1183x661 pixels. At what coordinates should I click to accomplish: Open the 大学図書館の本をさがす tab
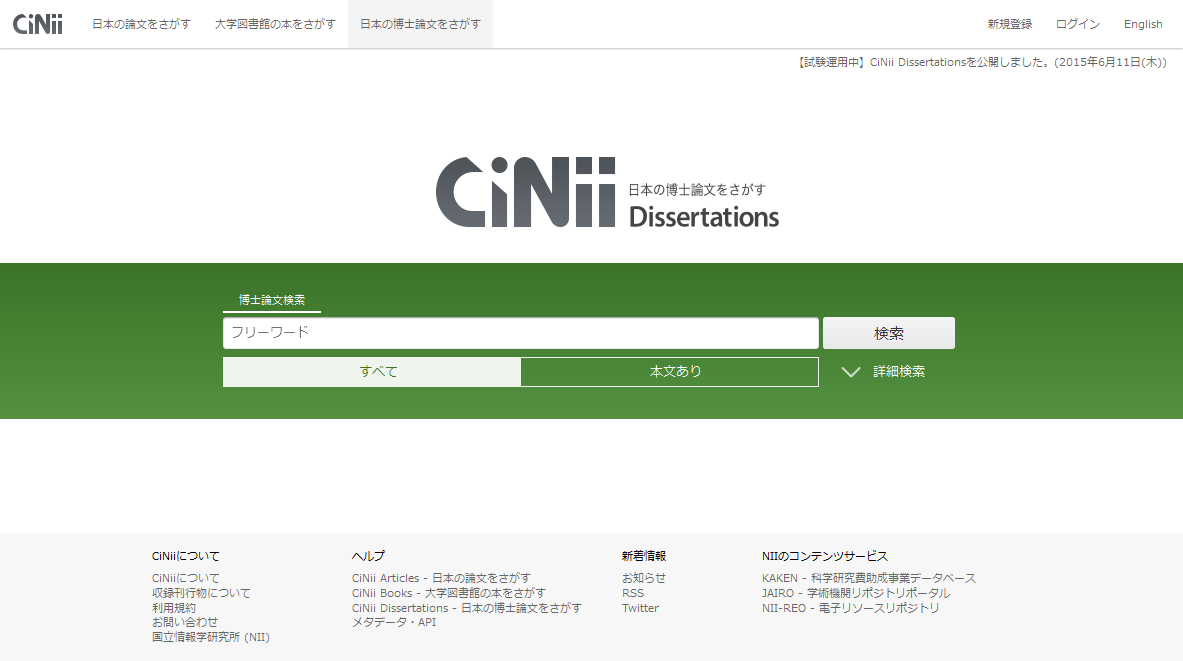[x=275, y=24]
